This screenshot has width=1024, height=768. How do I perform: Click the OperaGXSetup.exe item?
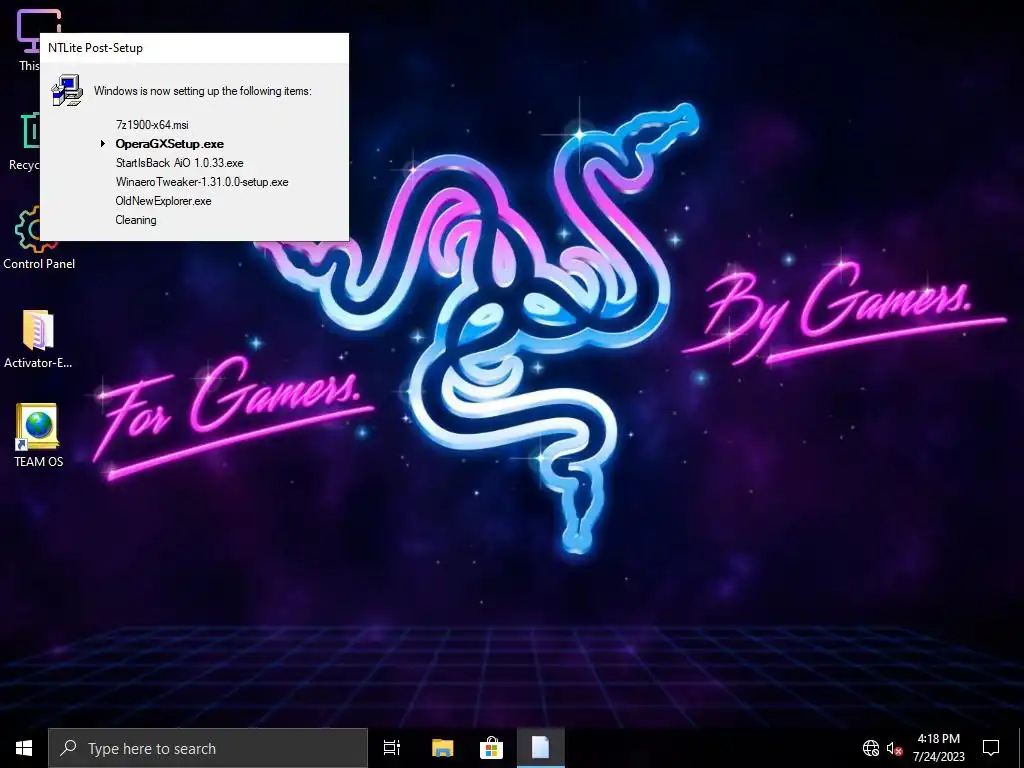[170, 144]
